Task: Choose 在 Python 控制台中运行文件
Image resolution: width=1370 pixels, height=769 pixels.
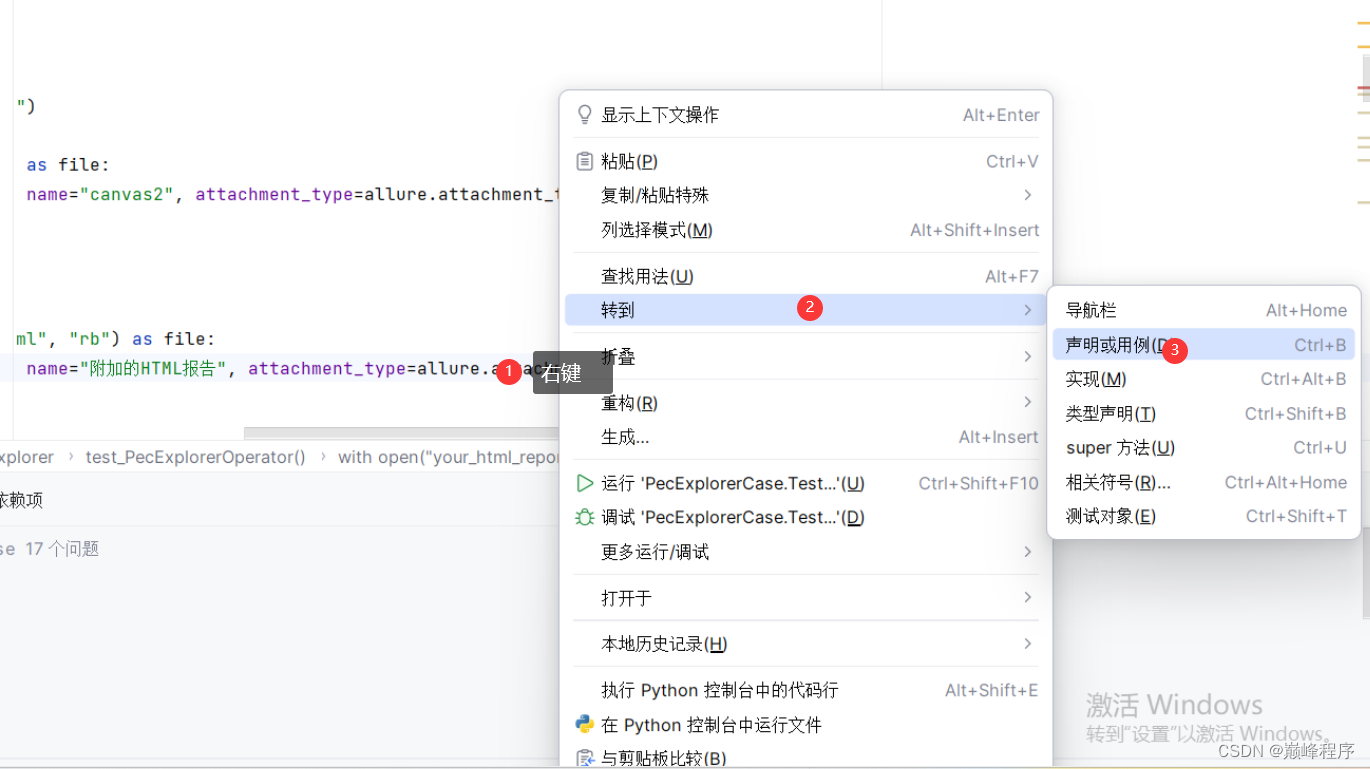Action: 806,724
